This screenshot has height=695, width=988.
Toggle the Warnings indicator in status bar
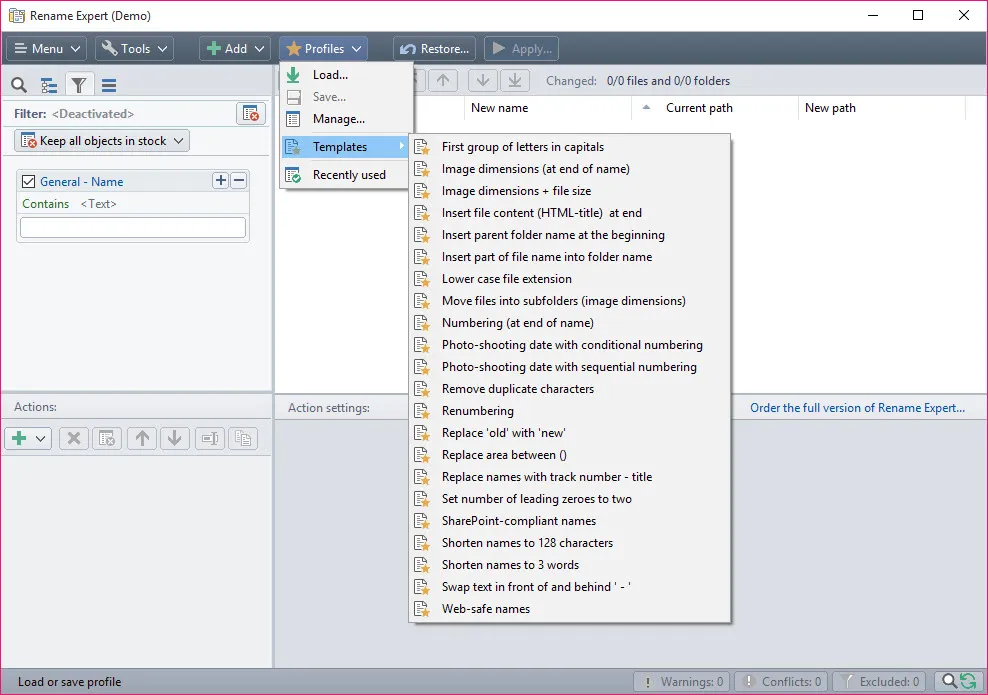point(681,682)
